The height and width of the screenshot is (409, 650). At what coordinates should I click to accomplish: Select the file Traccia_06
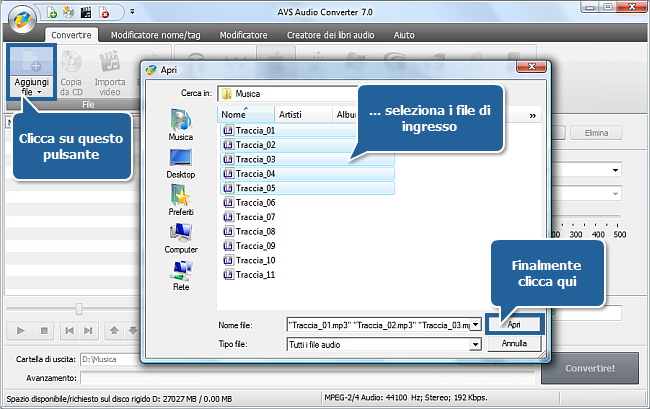pos(249,203)
